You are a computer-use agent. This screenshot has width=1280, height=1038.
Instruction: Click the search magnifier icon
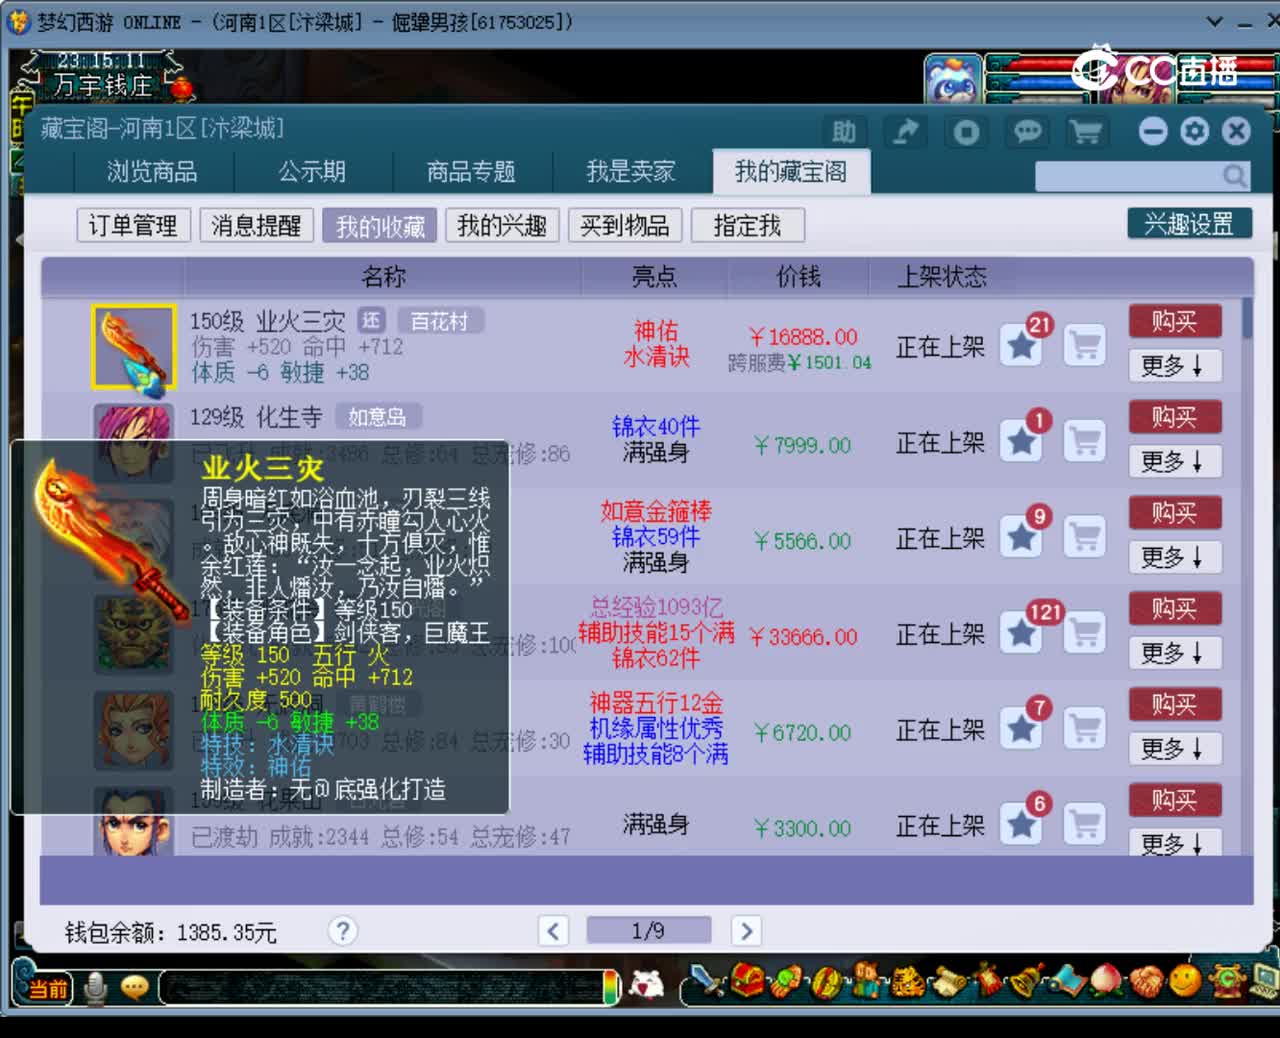click(x=1235, y=176)
